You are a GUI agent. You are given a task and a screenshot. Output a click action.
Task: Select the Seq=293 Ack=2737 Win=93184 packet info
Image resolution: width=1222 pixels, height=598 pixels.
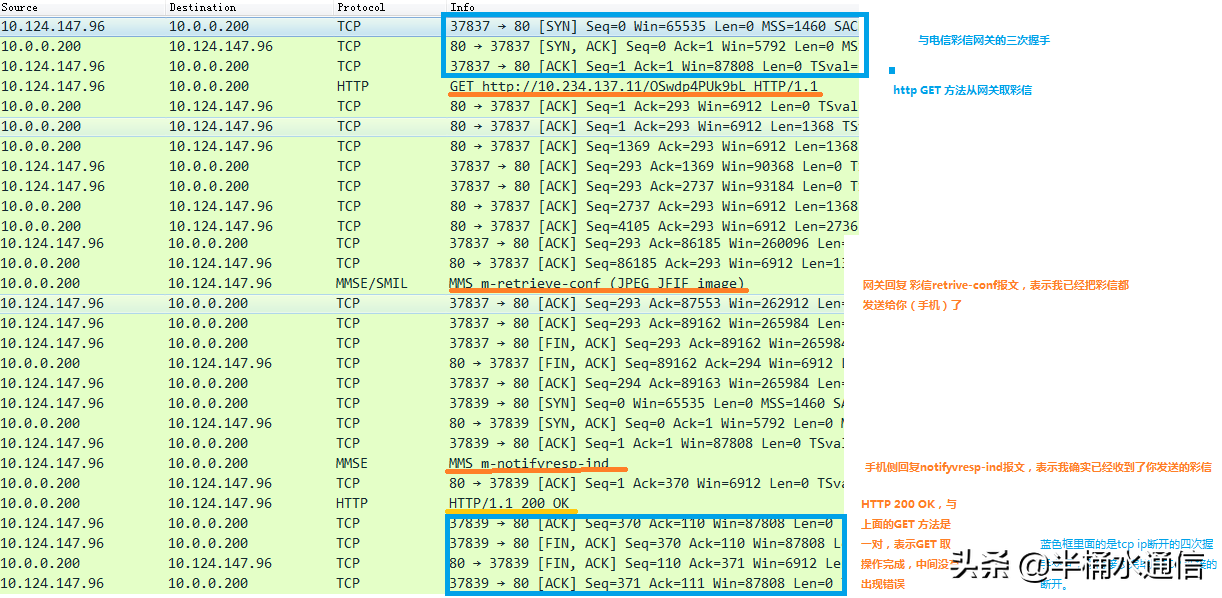click(x=653, y=186)
